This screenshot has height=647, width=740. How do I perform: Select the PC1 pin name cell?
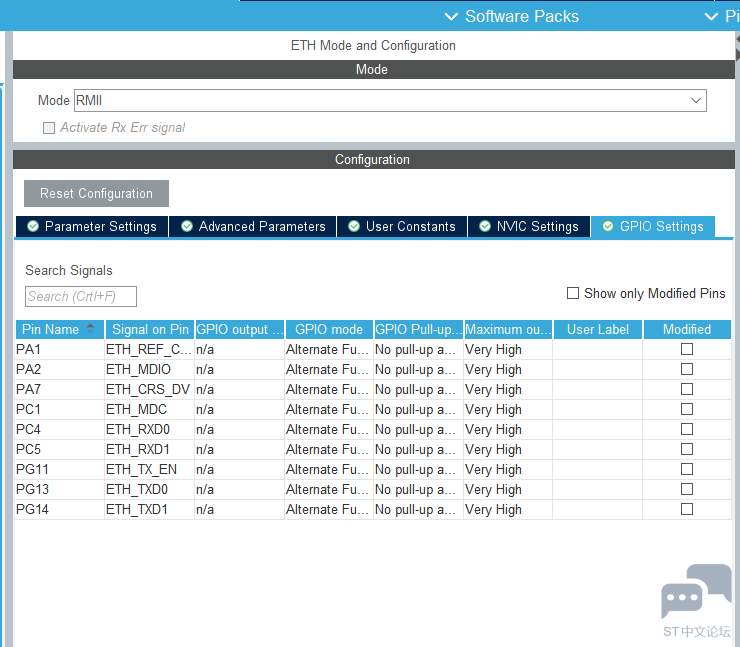pos(59,410)
